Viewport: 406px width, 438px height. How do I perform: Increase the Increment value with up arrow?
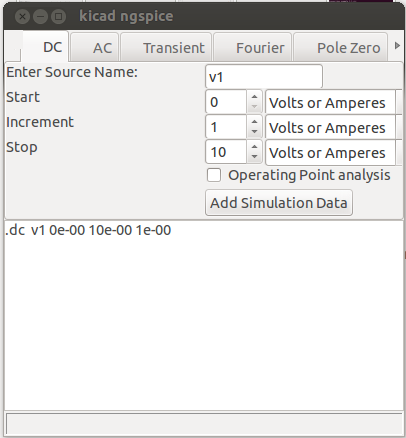point(254,122)
